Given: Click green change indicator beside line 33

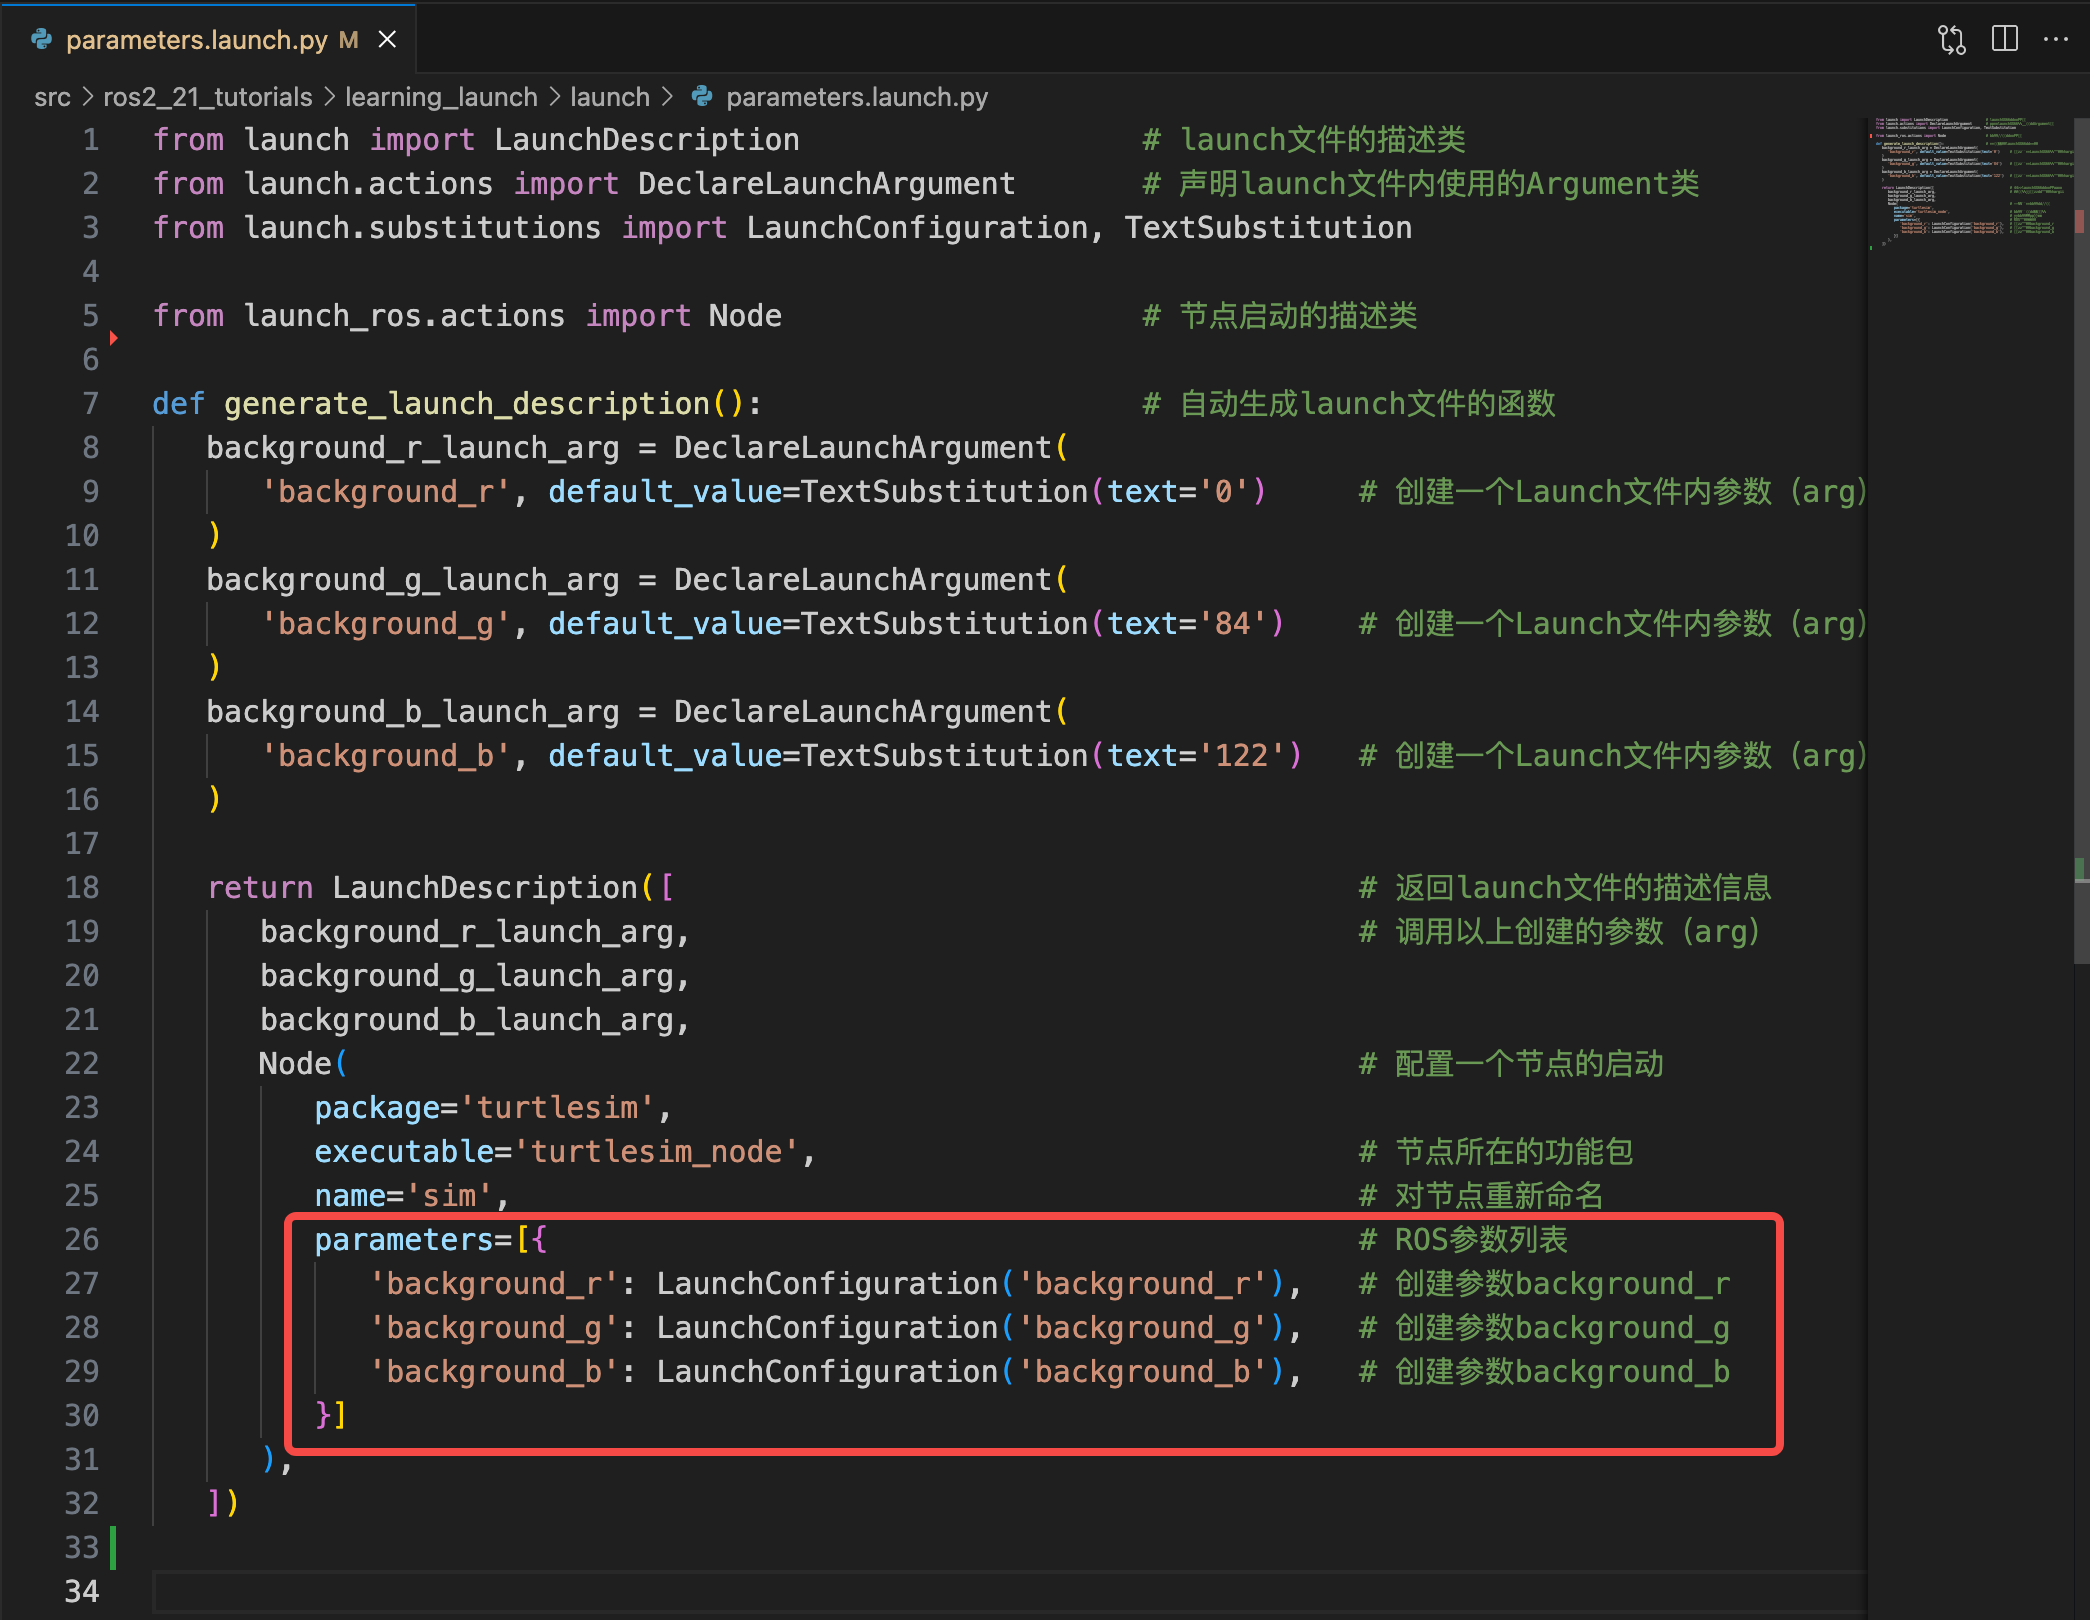Looking at the screenshot, I should (113, 1547).
